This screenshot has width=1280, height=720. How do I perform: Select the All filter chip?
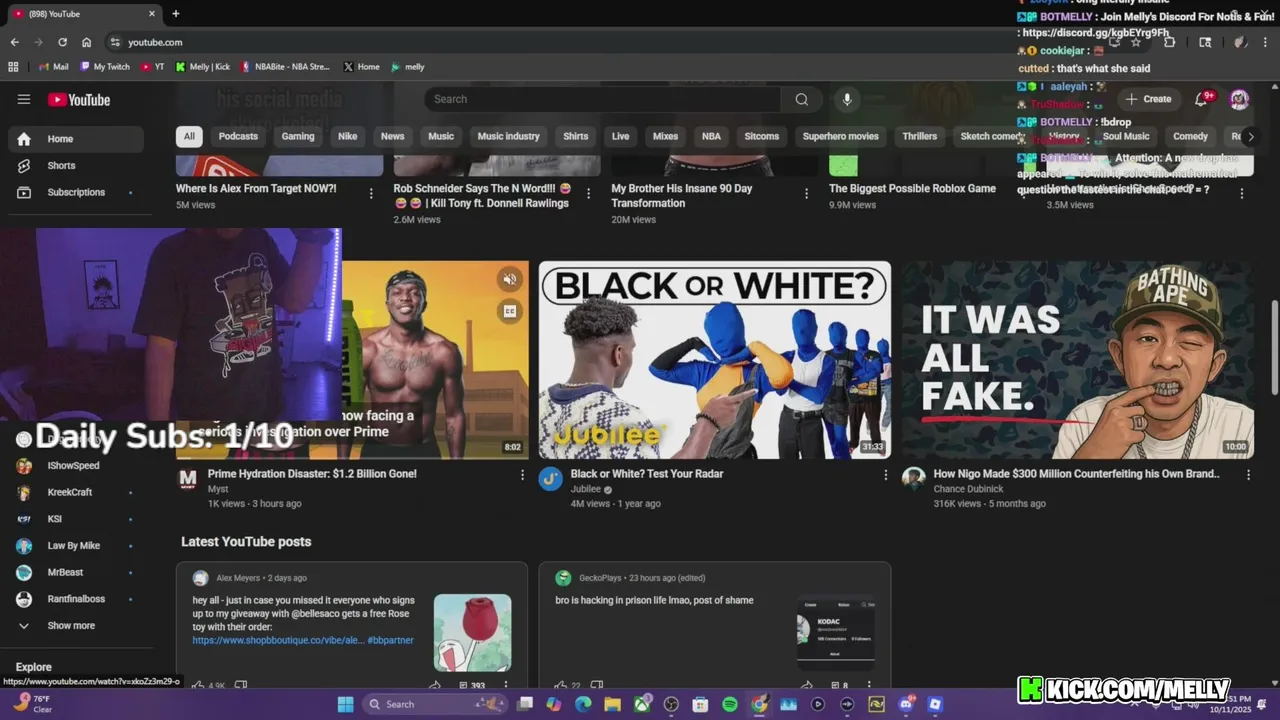[189, 136]
